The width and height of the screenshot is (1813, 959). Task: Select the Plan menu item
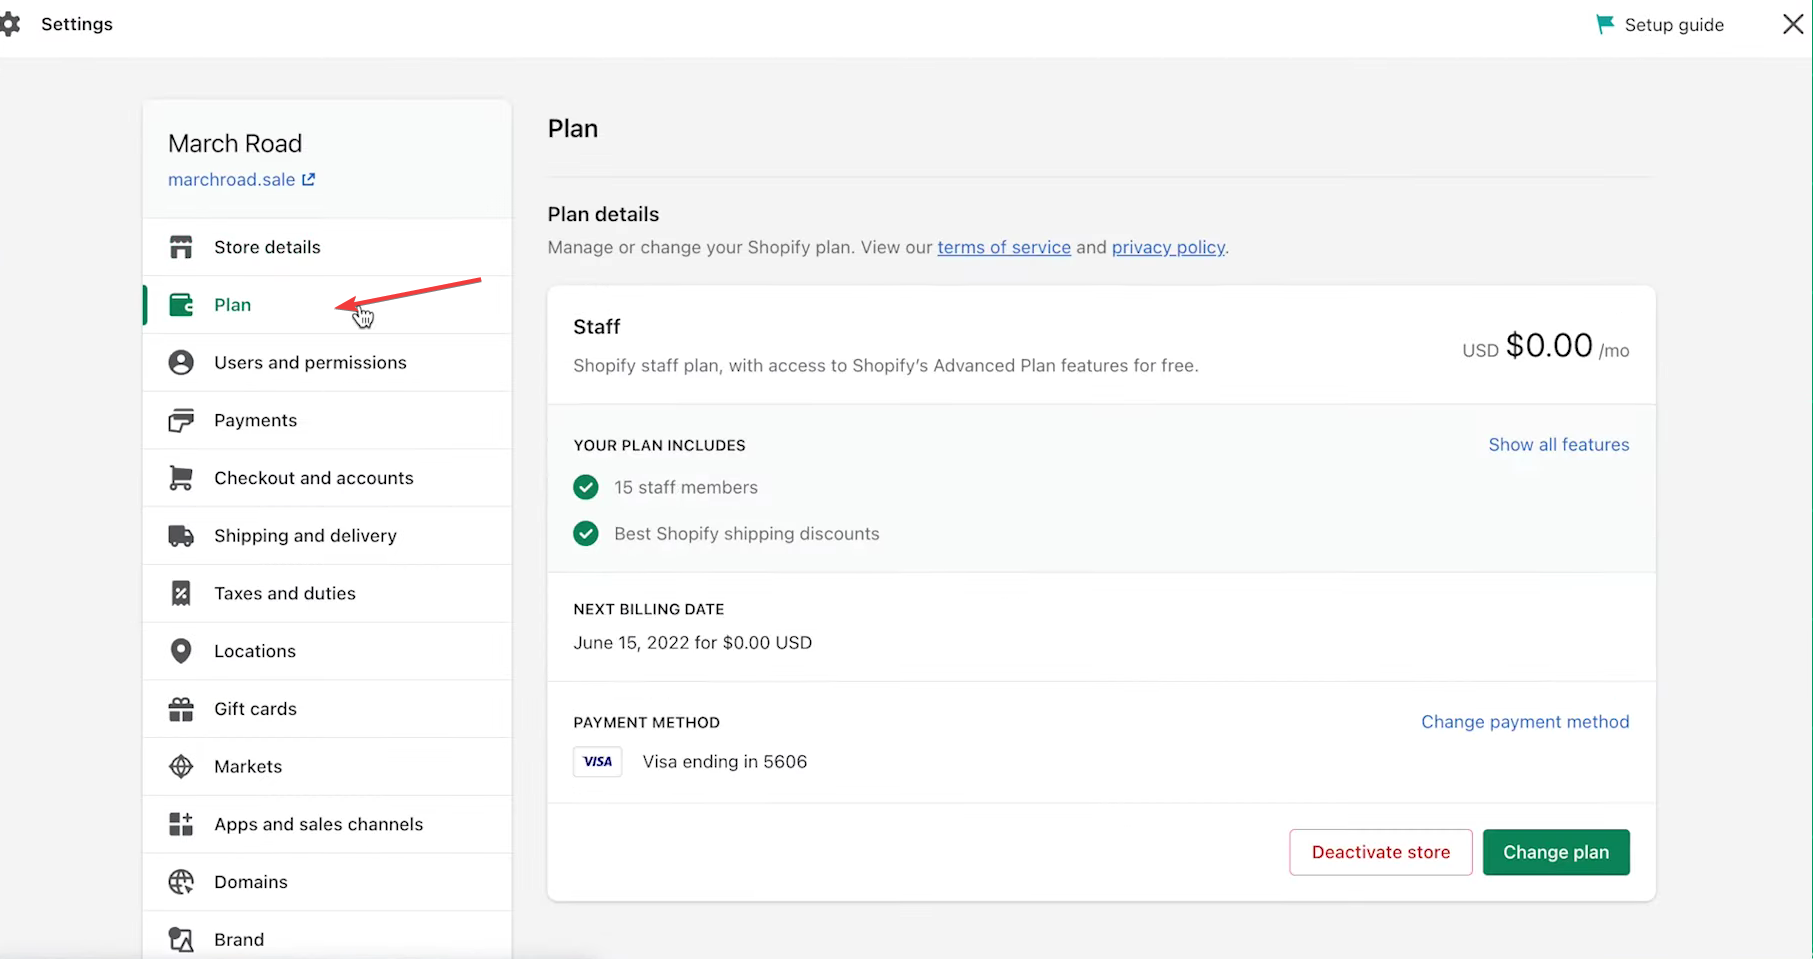[233, 305]
